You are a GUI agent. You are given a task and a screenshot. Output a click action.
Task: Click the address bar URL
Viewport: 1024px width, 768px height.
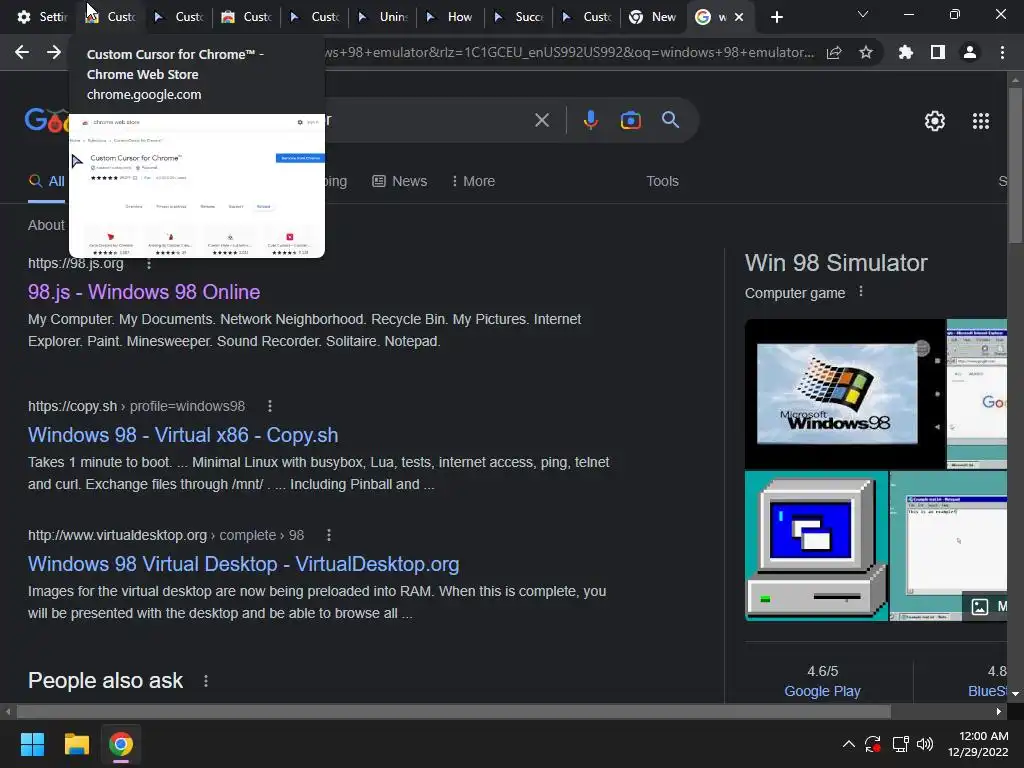point(568,52)
